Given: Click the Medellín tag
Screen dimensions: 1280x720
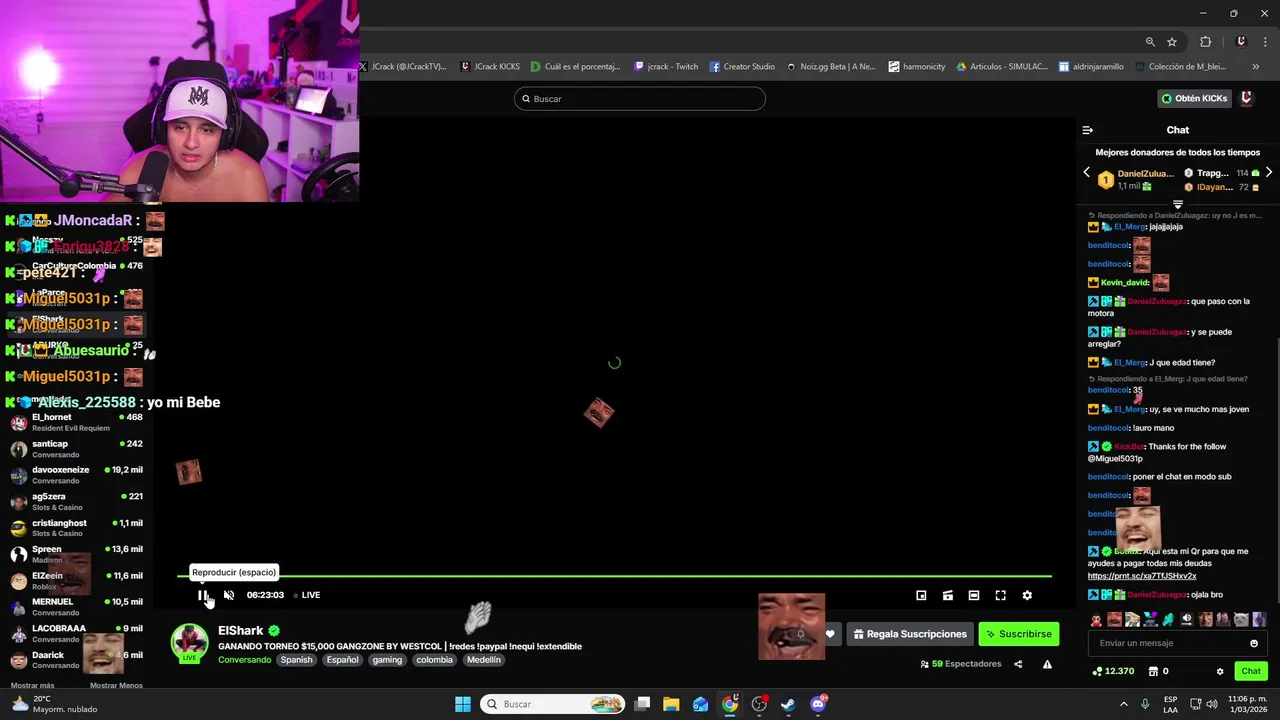Looking at the screenshot, I should (484, 660).
